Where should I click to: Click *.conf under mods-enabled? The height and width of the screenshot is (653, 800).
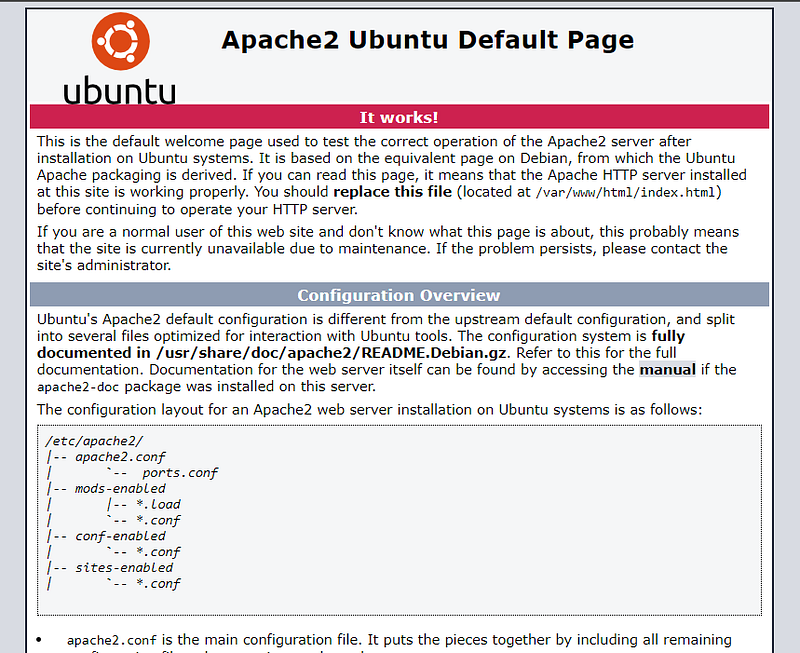[158, 520]
